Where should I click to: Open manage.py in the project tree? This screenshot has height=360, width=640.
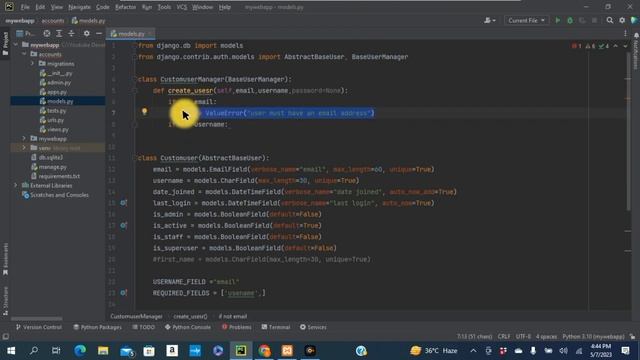(49, 167)
